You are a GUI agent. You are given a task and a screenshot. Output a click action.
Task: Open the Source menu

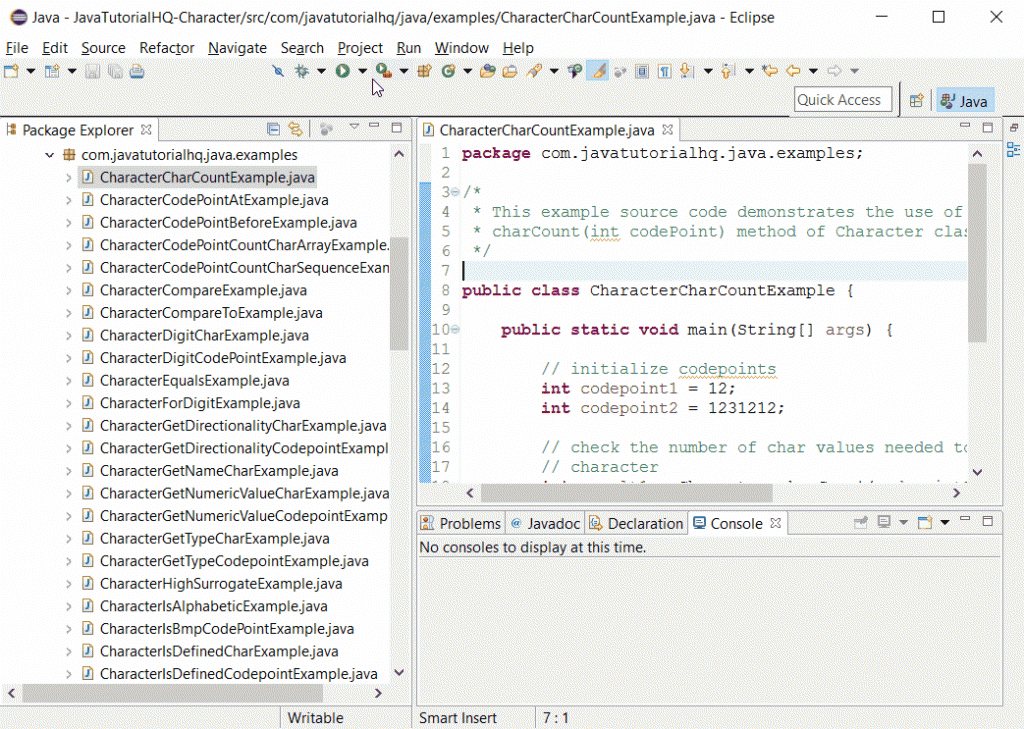[x=103, y=48]
